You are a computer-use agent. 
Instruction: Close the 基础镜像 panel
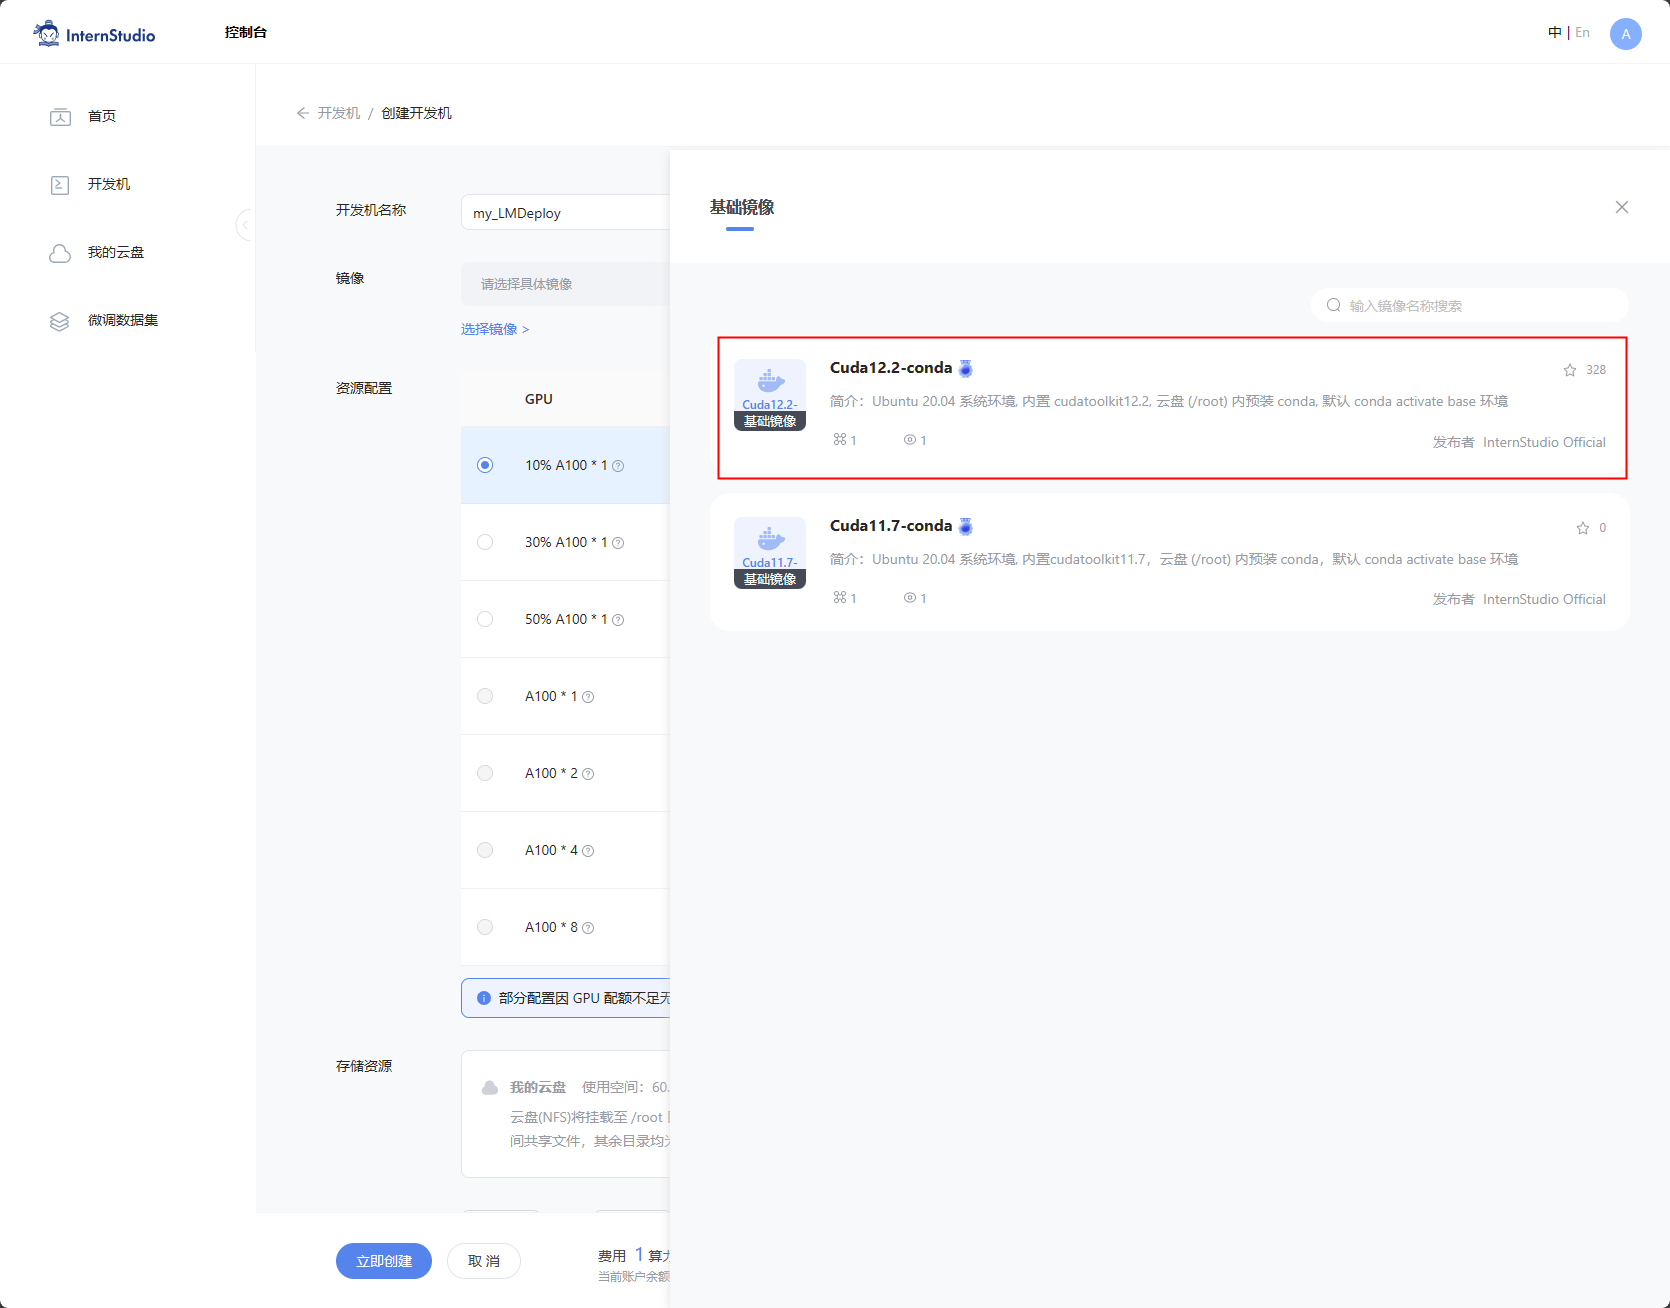(x=1622, y=207)
